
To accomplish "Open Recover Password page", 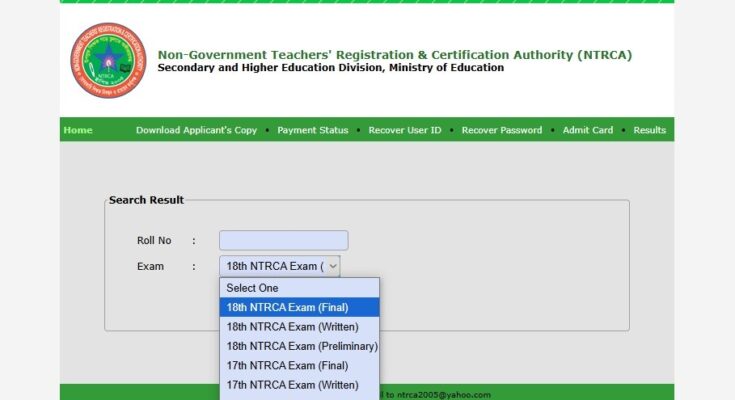I will pos(502,130).
